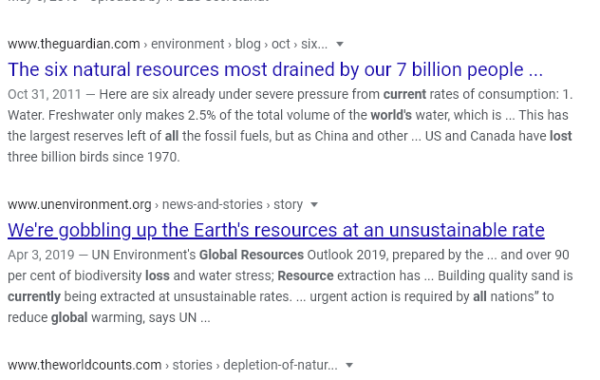Click the "stories › depletion-of-natur..." breadcrumb path

[255, 365]
